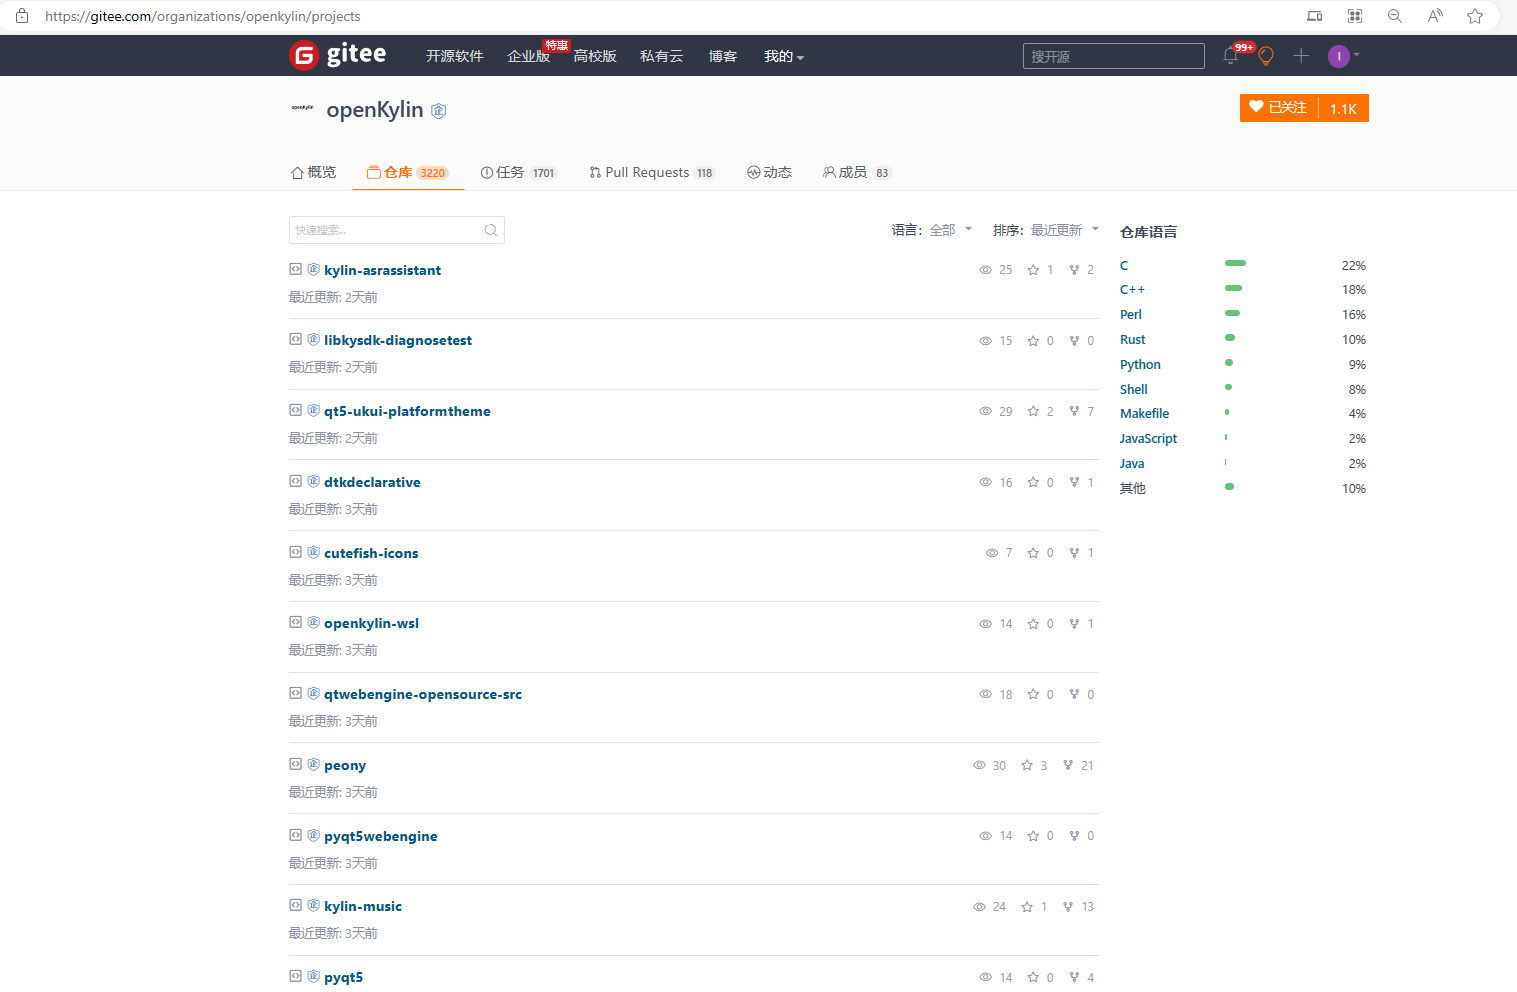Click the browser zoom magnifier icon
The width and height of the screenshot is (1517, 992).
pos(1395,16)
